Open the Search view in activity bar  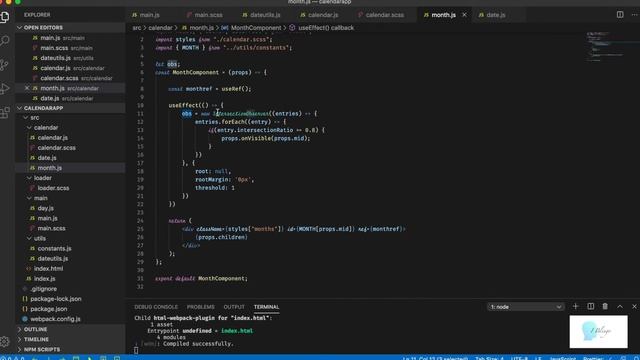5,41
